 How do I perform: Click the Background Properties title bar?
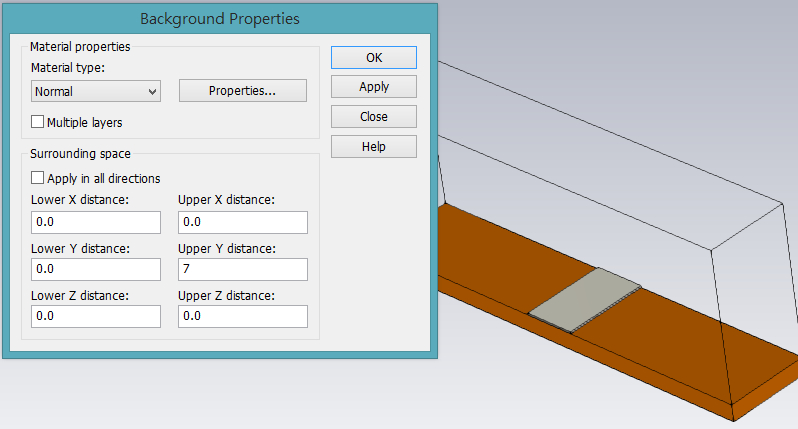click(220, 19)
